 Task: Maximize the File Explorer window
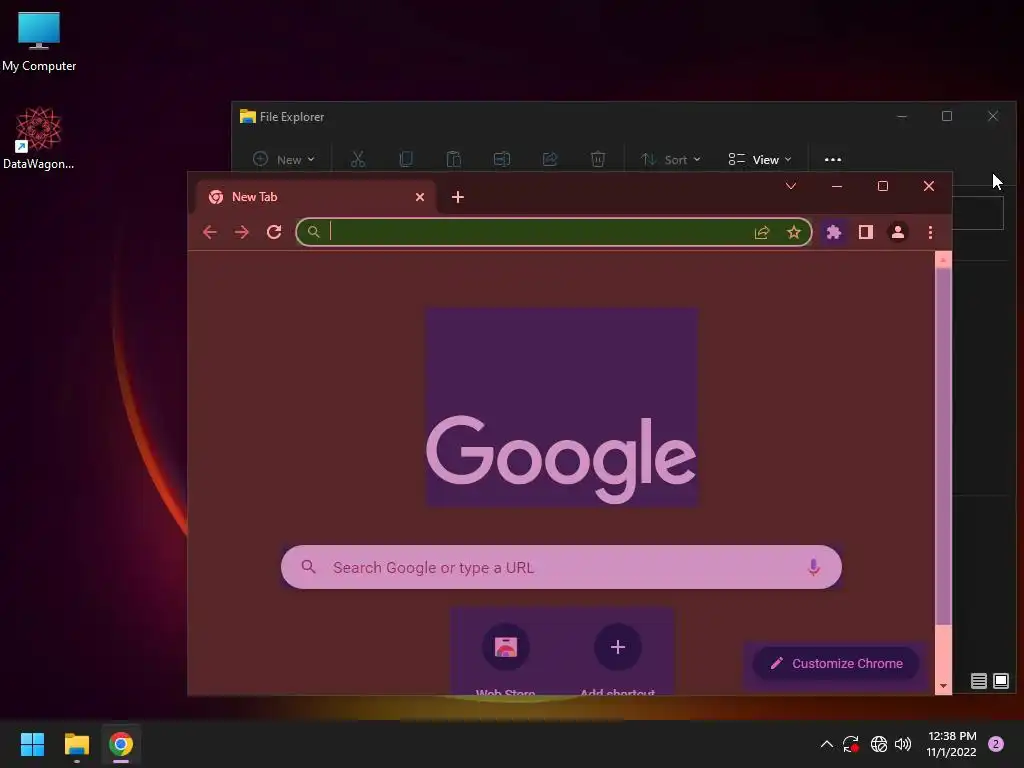[947, 116]
